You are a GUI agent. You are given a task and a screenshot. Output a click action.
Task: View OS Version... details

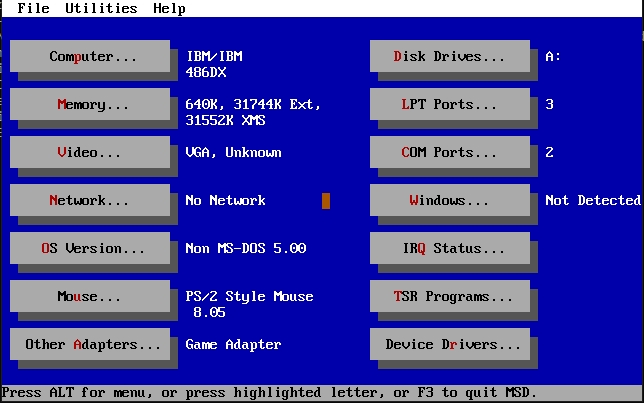coord(90,249)
